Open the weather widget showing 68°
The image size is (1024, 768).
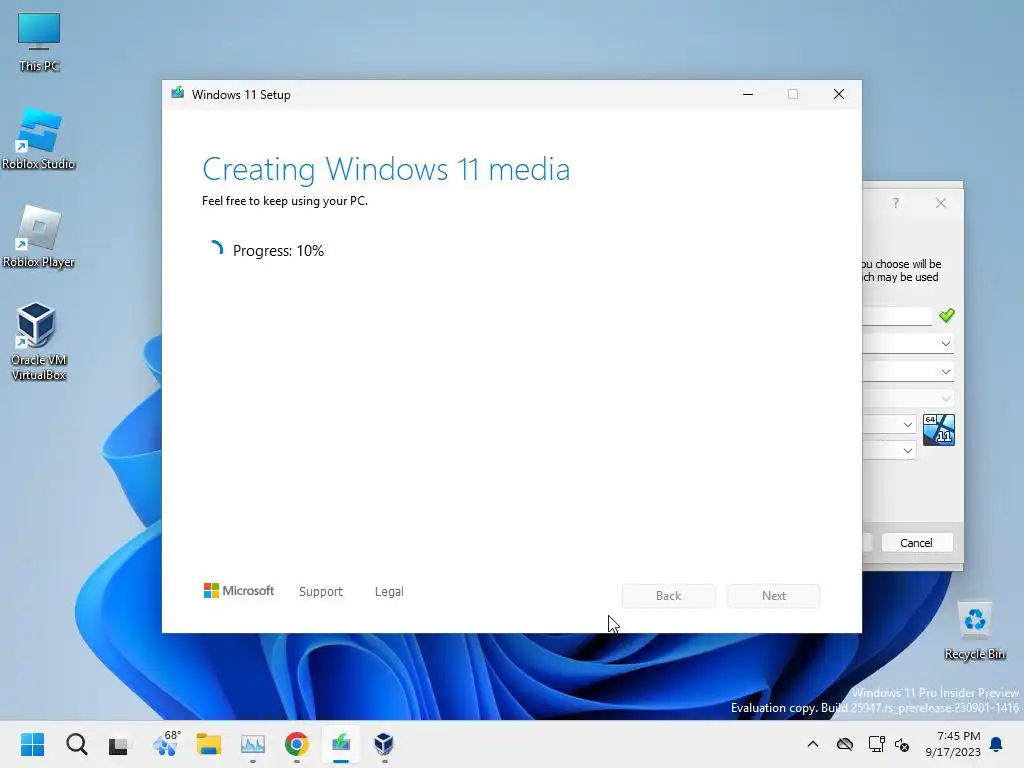[166, 743]
